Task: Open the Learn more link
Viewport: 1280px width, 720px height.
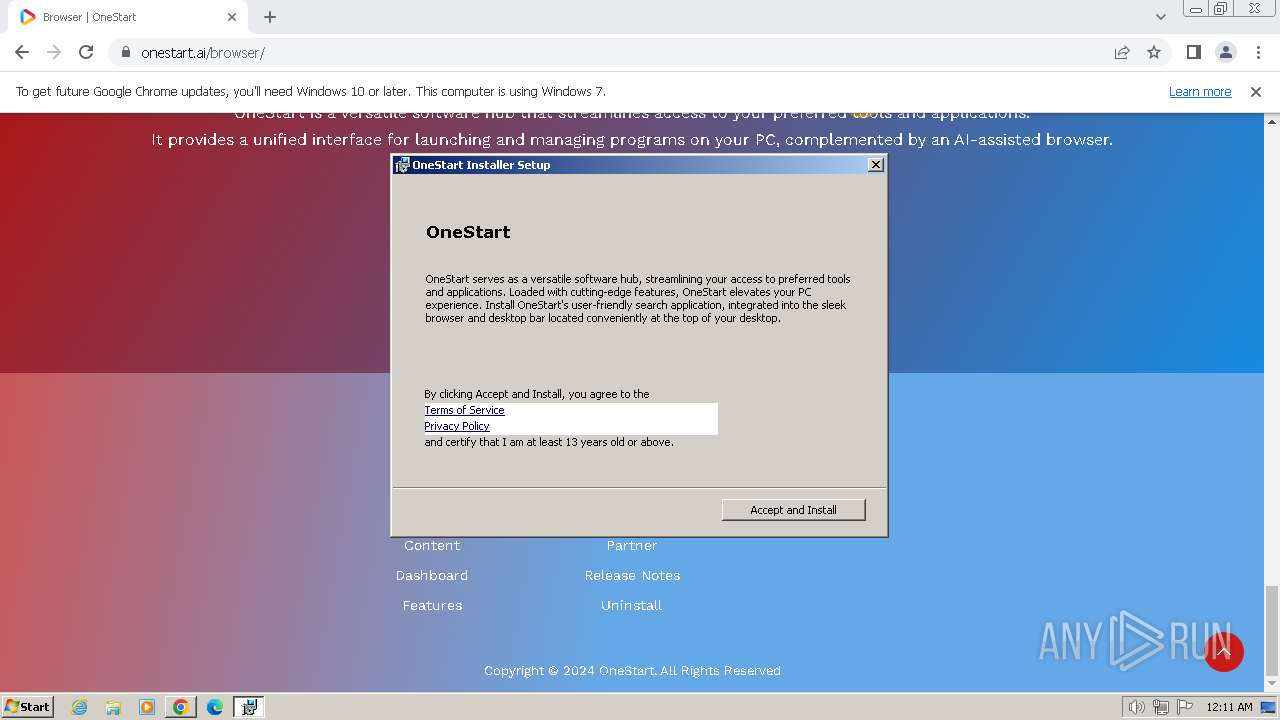Action: (x=1200, y=92)
